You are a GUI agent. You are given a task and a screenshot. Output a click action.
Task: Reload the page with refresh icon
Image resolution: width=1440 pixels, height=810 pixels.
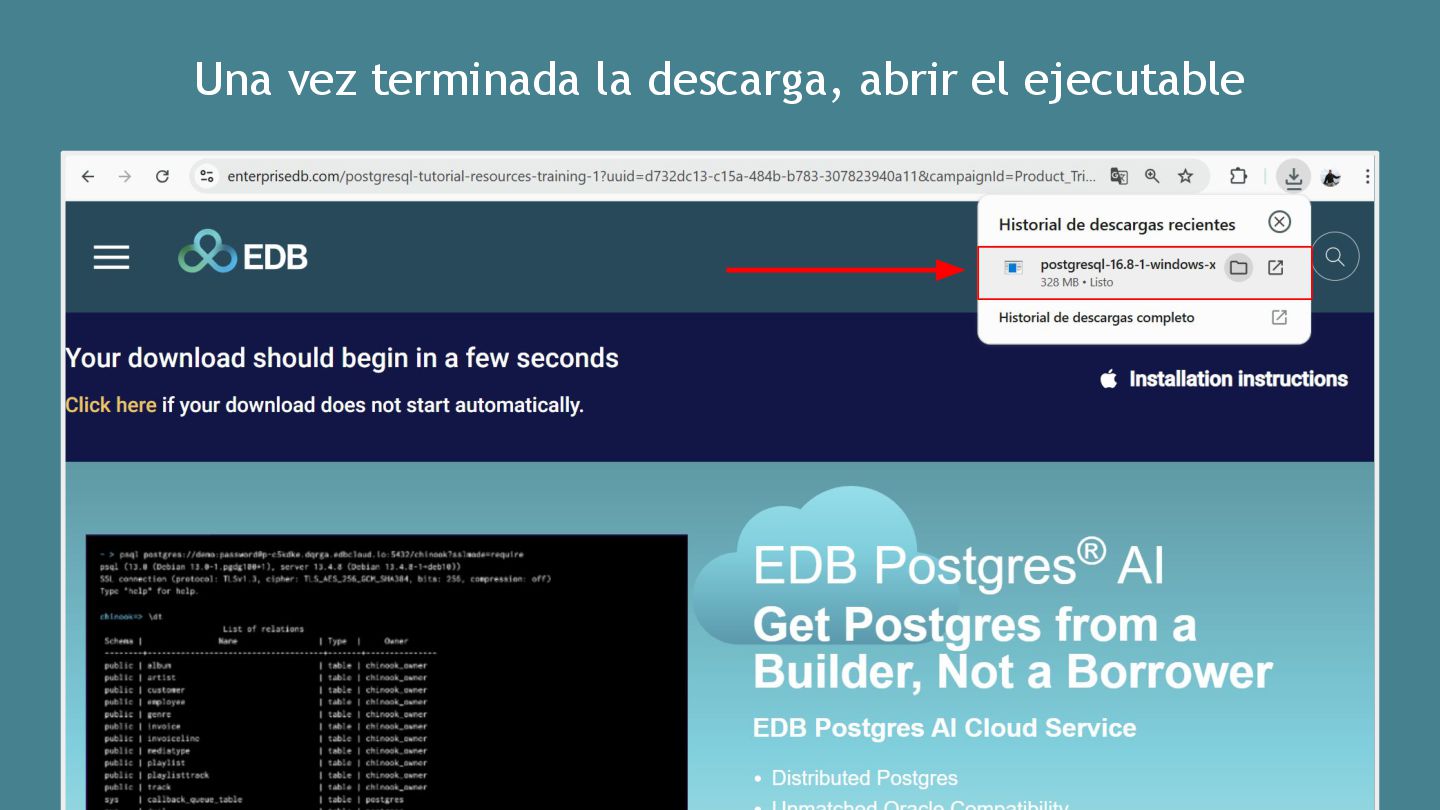(162, 176)
